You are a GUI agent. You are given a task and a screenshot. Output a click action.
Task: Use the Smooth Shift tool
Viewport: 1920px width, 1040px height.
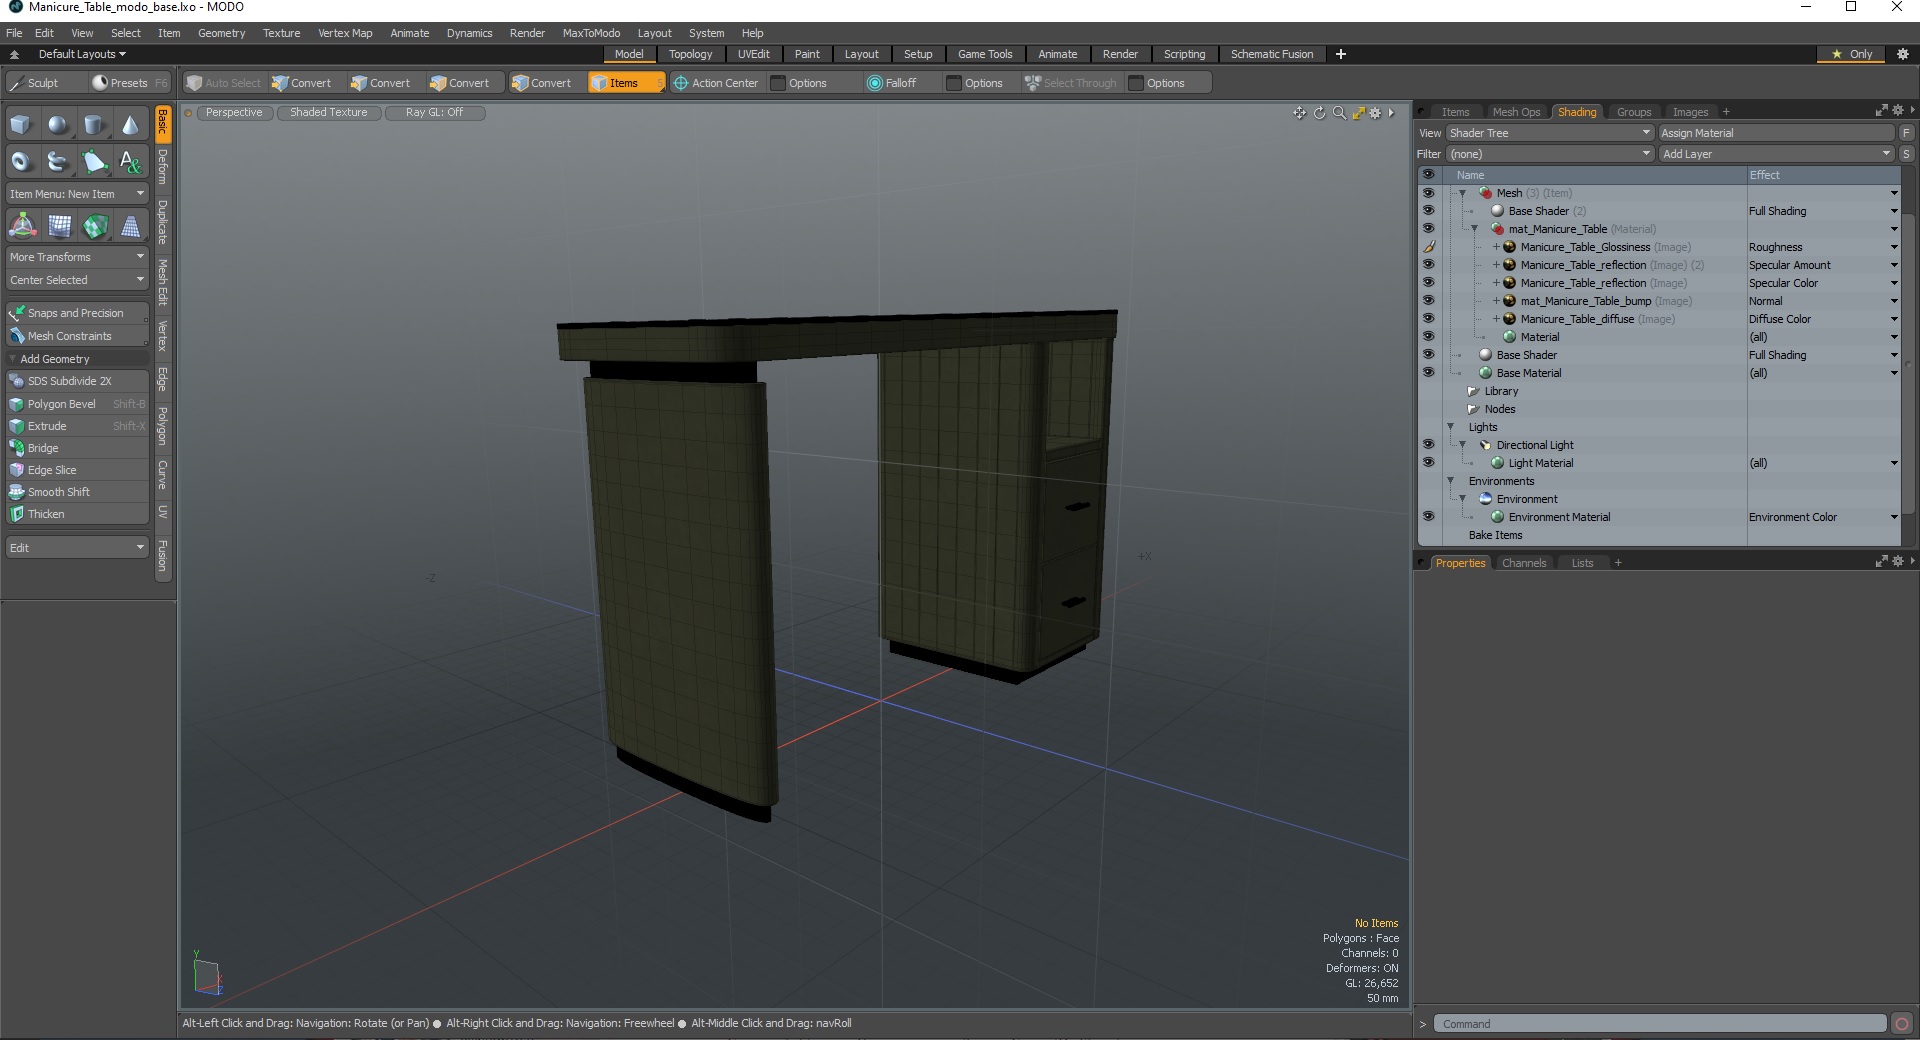[77, 492]
